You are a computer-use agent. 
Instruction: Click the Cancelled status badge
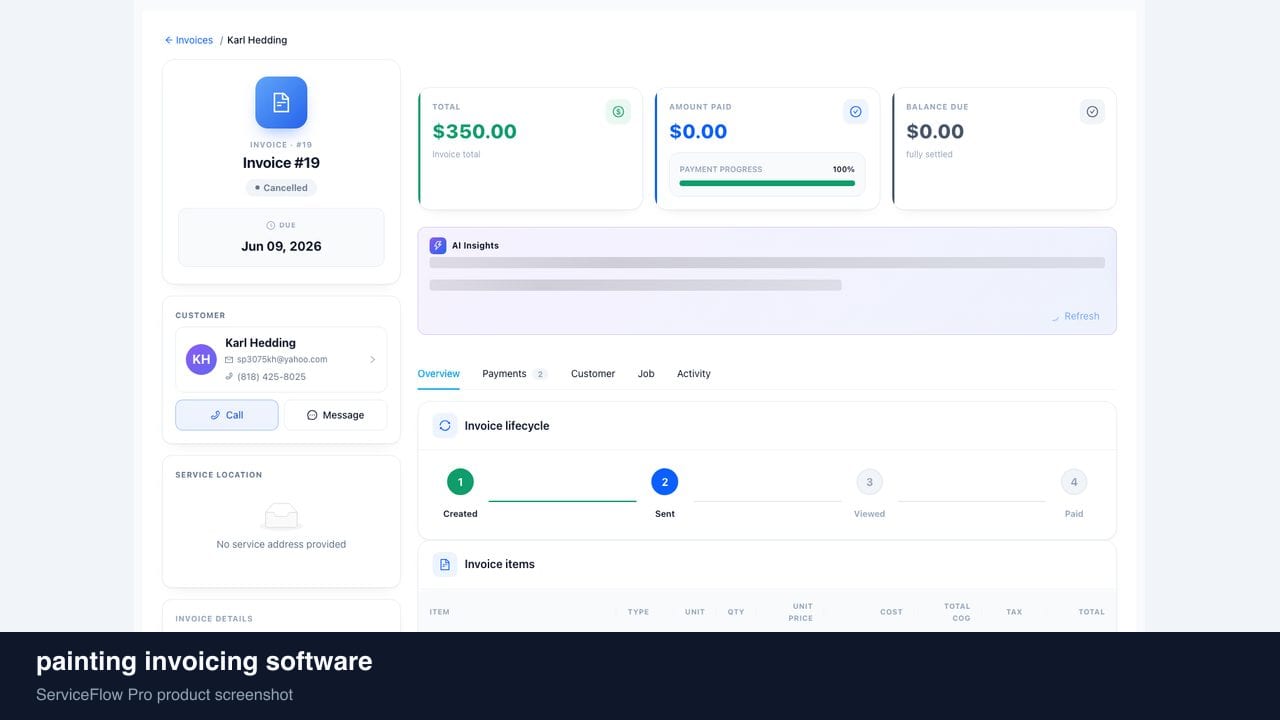tap(281, 188)
